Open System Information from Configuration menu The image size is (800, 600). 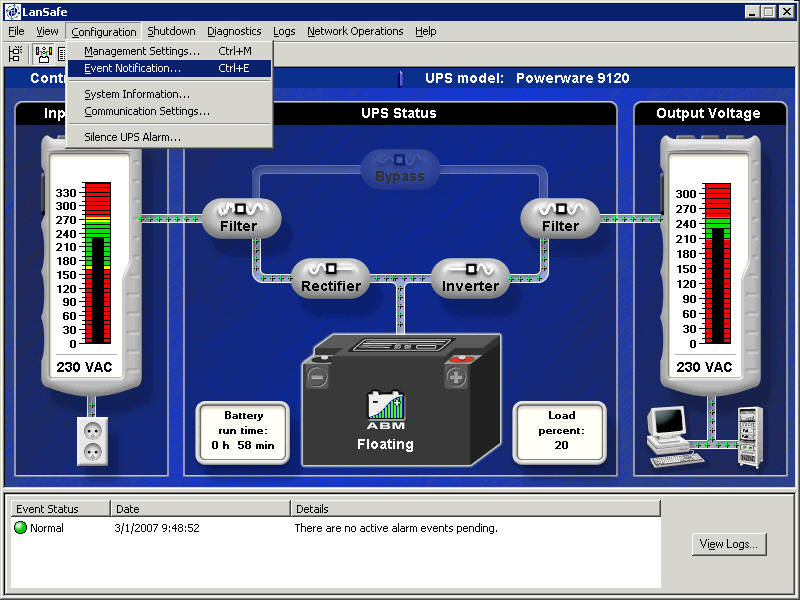pyautogui.click(x=169, y=94)
